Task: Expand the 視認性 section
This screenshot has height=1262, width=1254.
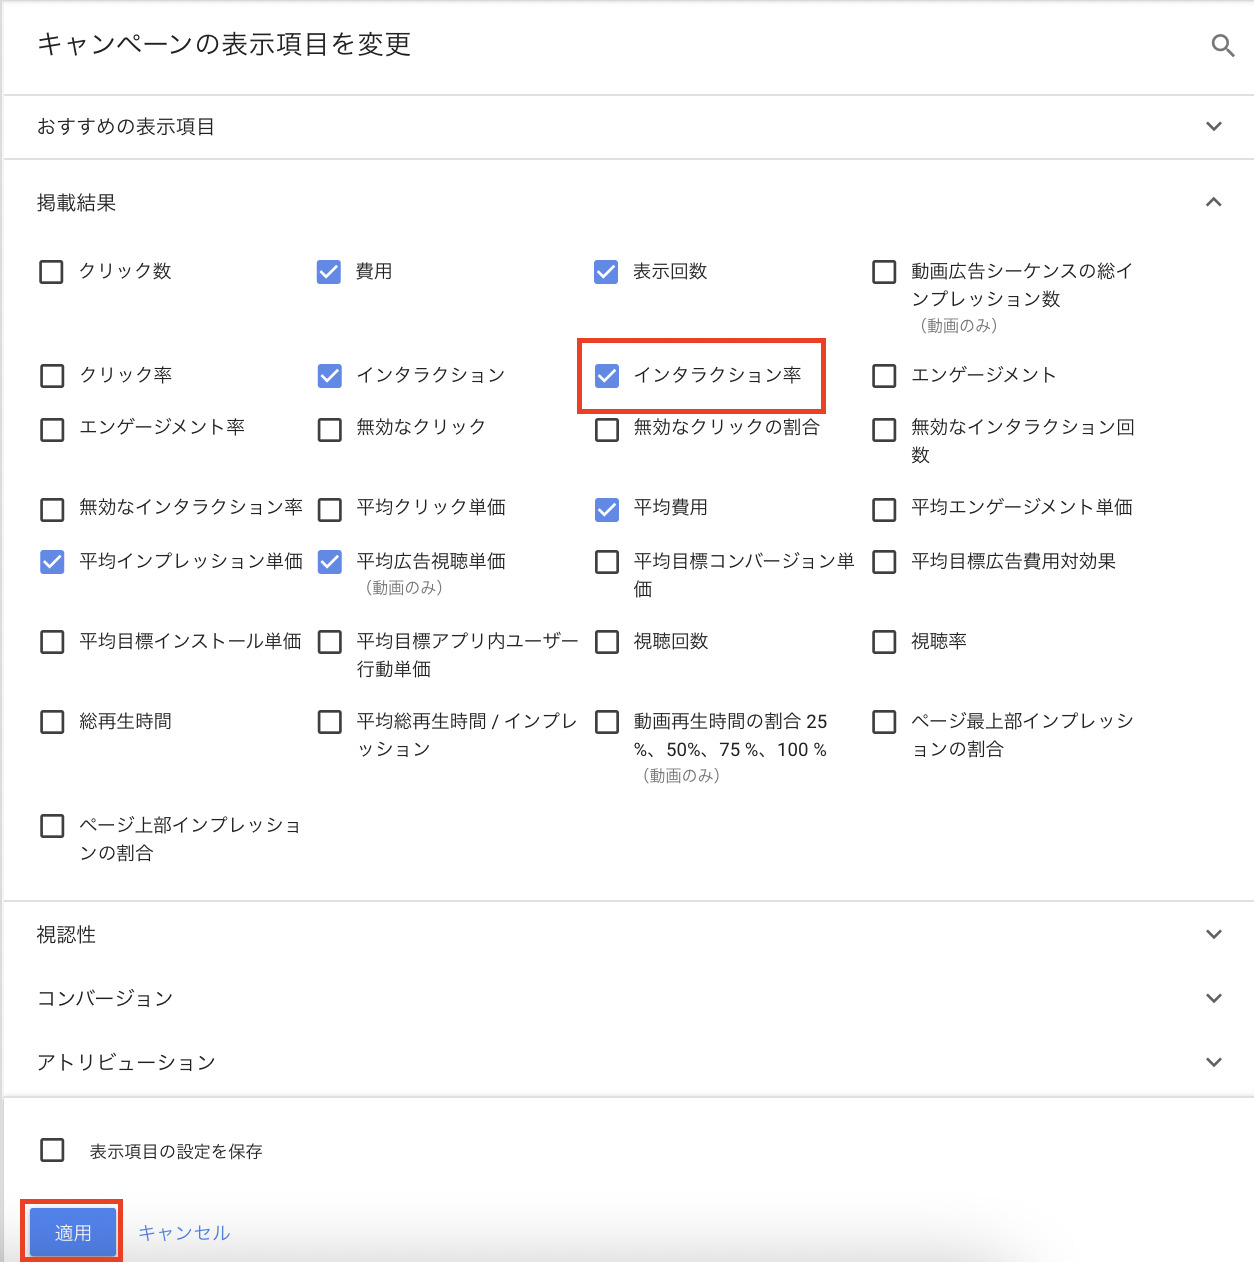Action: pyautogui.click(x=1214, y=935)
